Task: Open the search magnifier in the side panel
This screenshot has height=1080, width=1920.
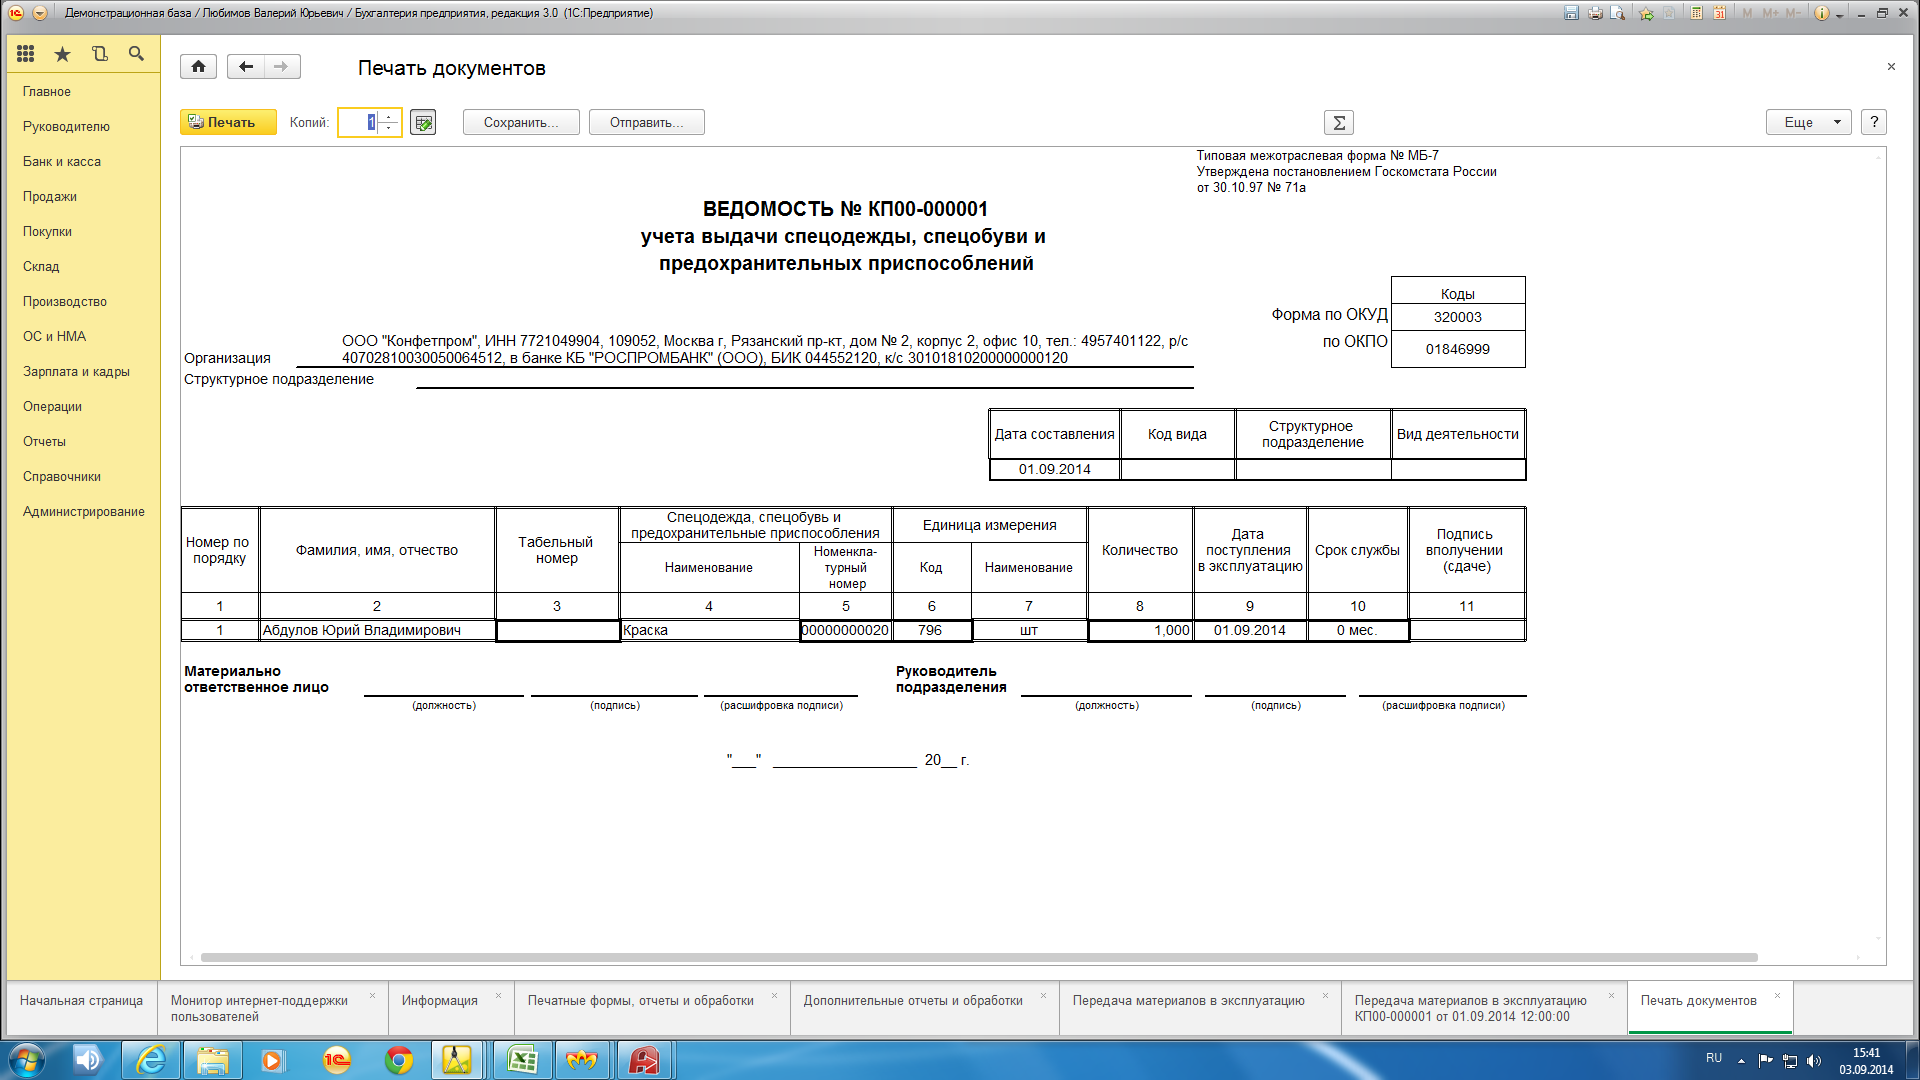Action: (136, 54)
